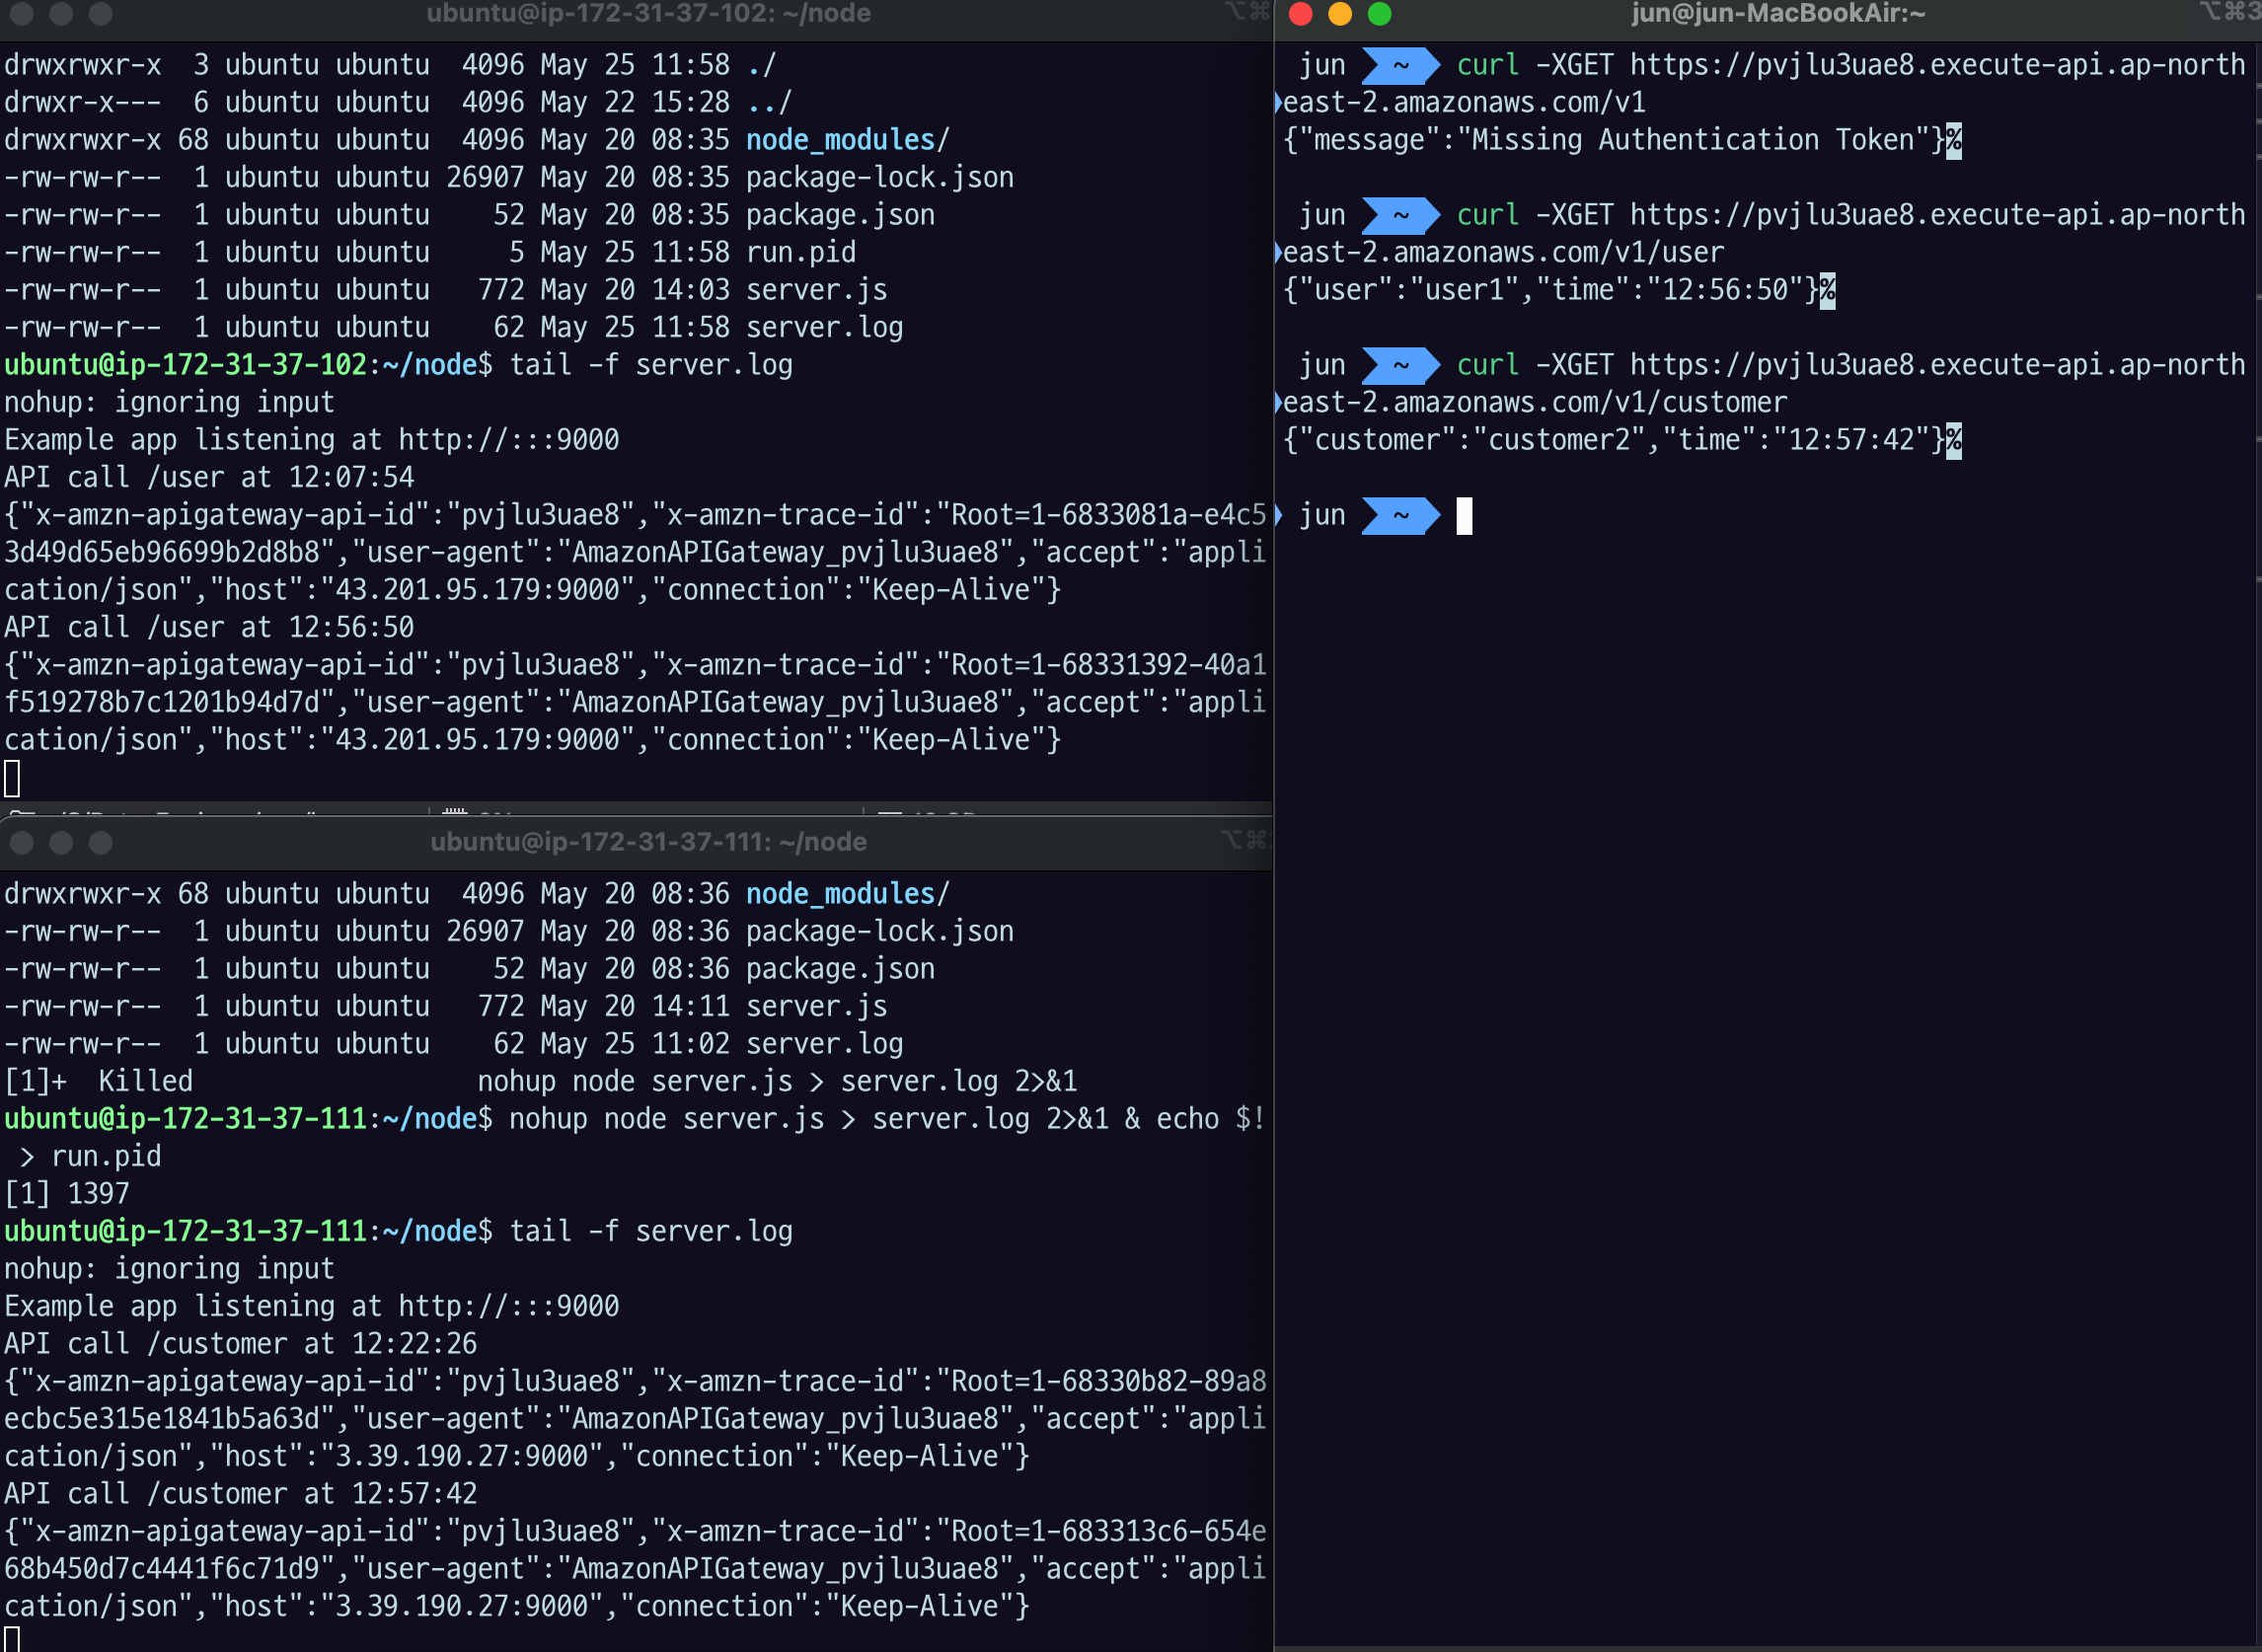Click the node_modules/ directory in top-left listing
Screen dimensions: 2262x1652
click(846, 140)
